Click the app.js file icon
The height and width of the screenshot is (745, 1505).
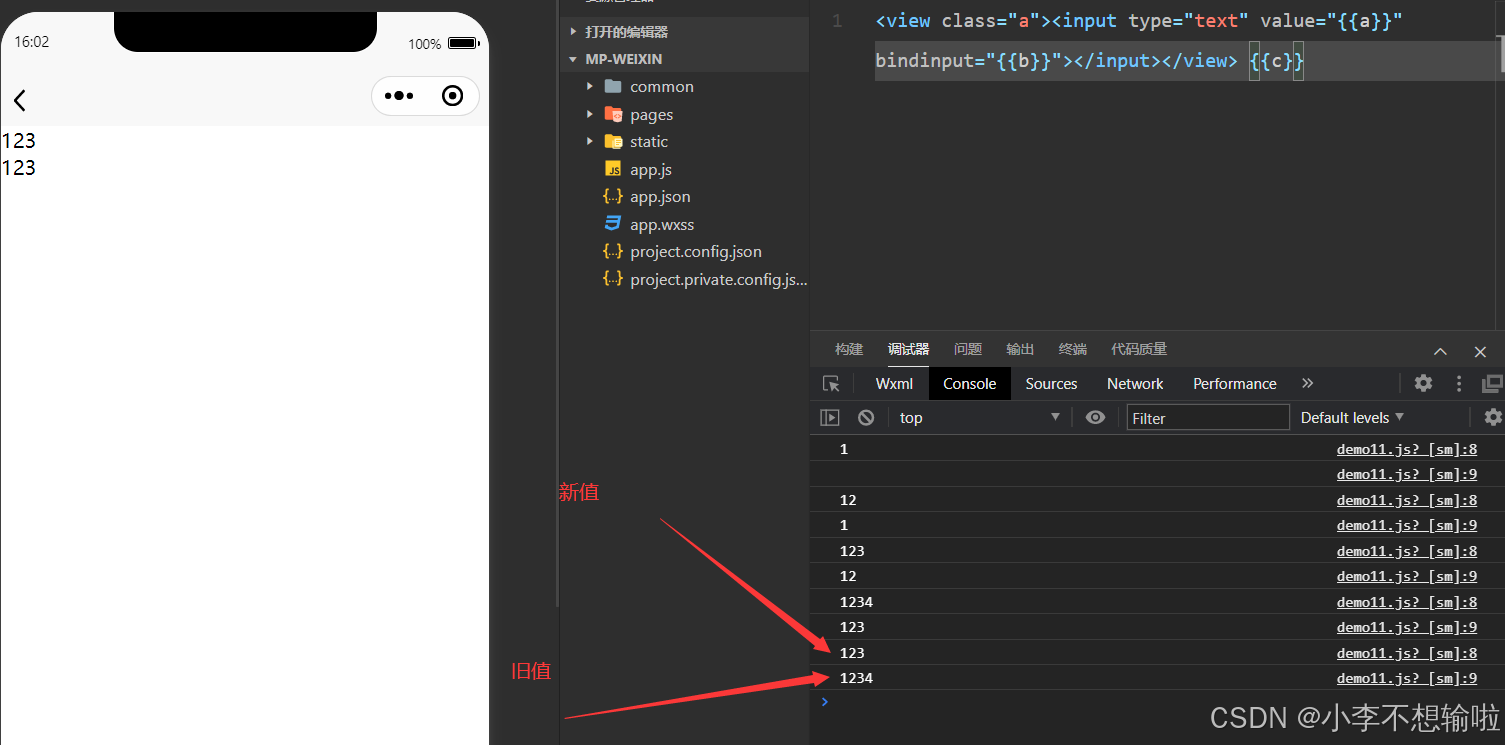[x=613, y=169]
